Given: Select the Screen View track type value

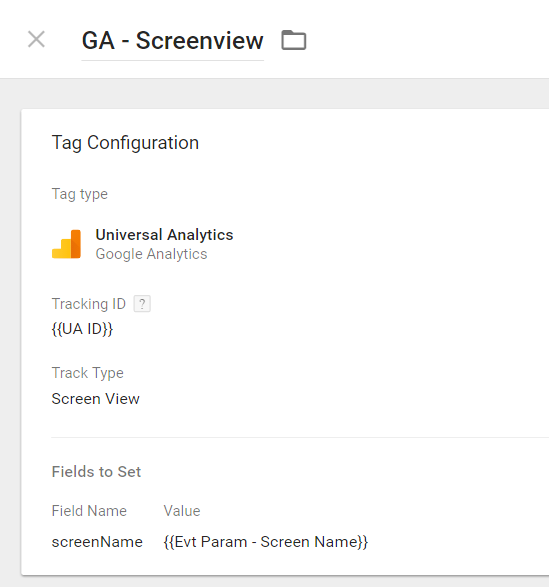Looking at the screenshot, I should [95, 399].
